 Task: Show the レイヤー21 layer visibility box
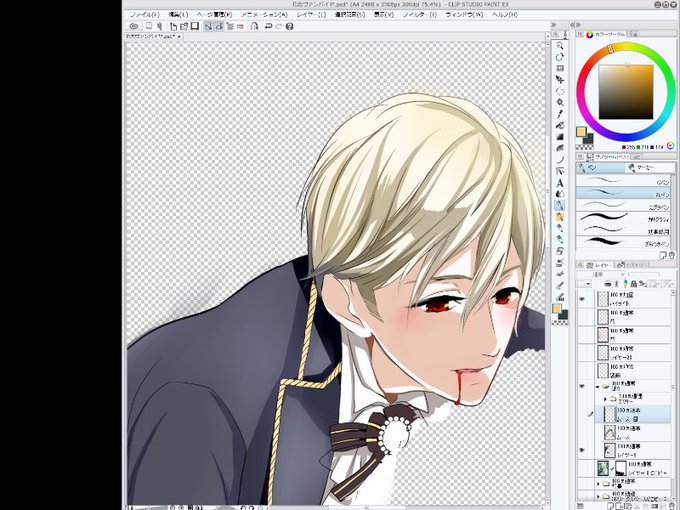582,353
